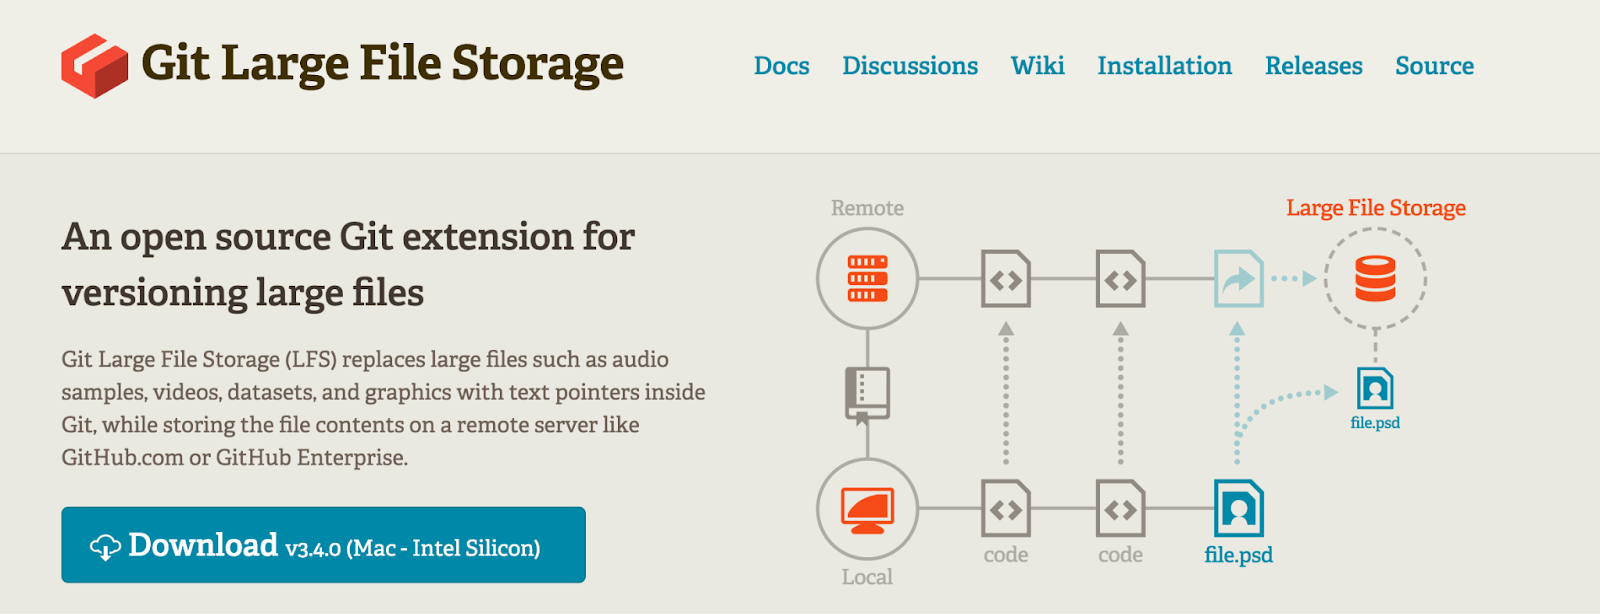View the Releases page

pos(1313,66)
